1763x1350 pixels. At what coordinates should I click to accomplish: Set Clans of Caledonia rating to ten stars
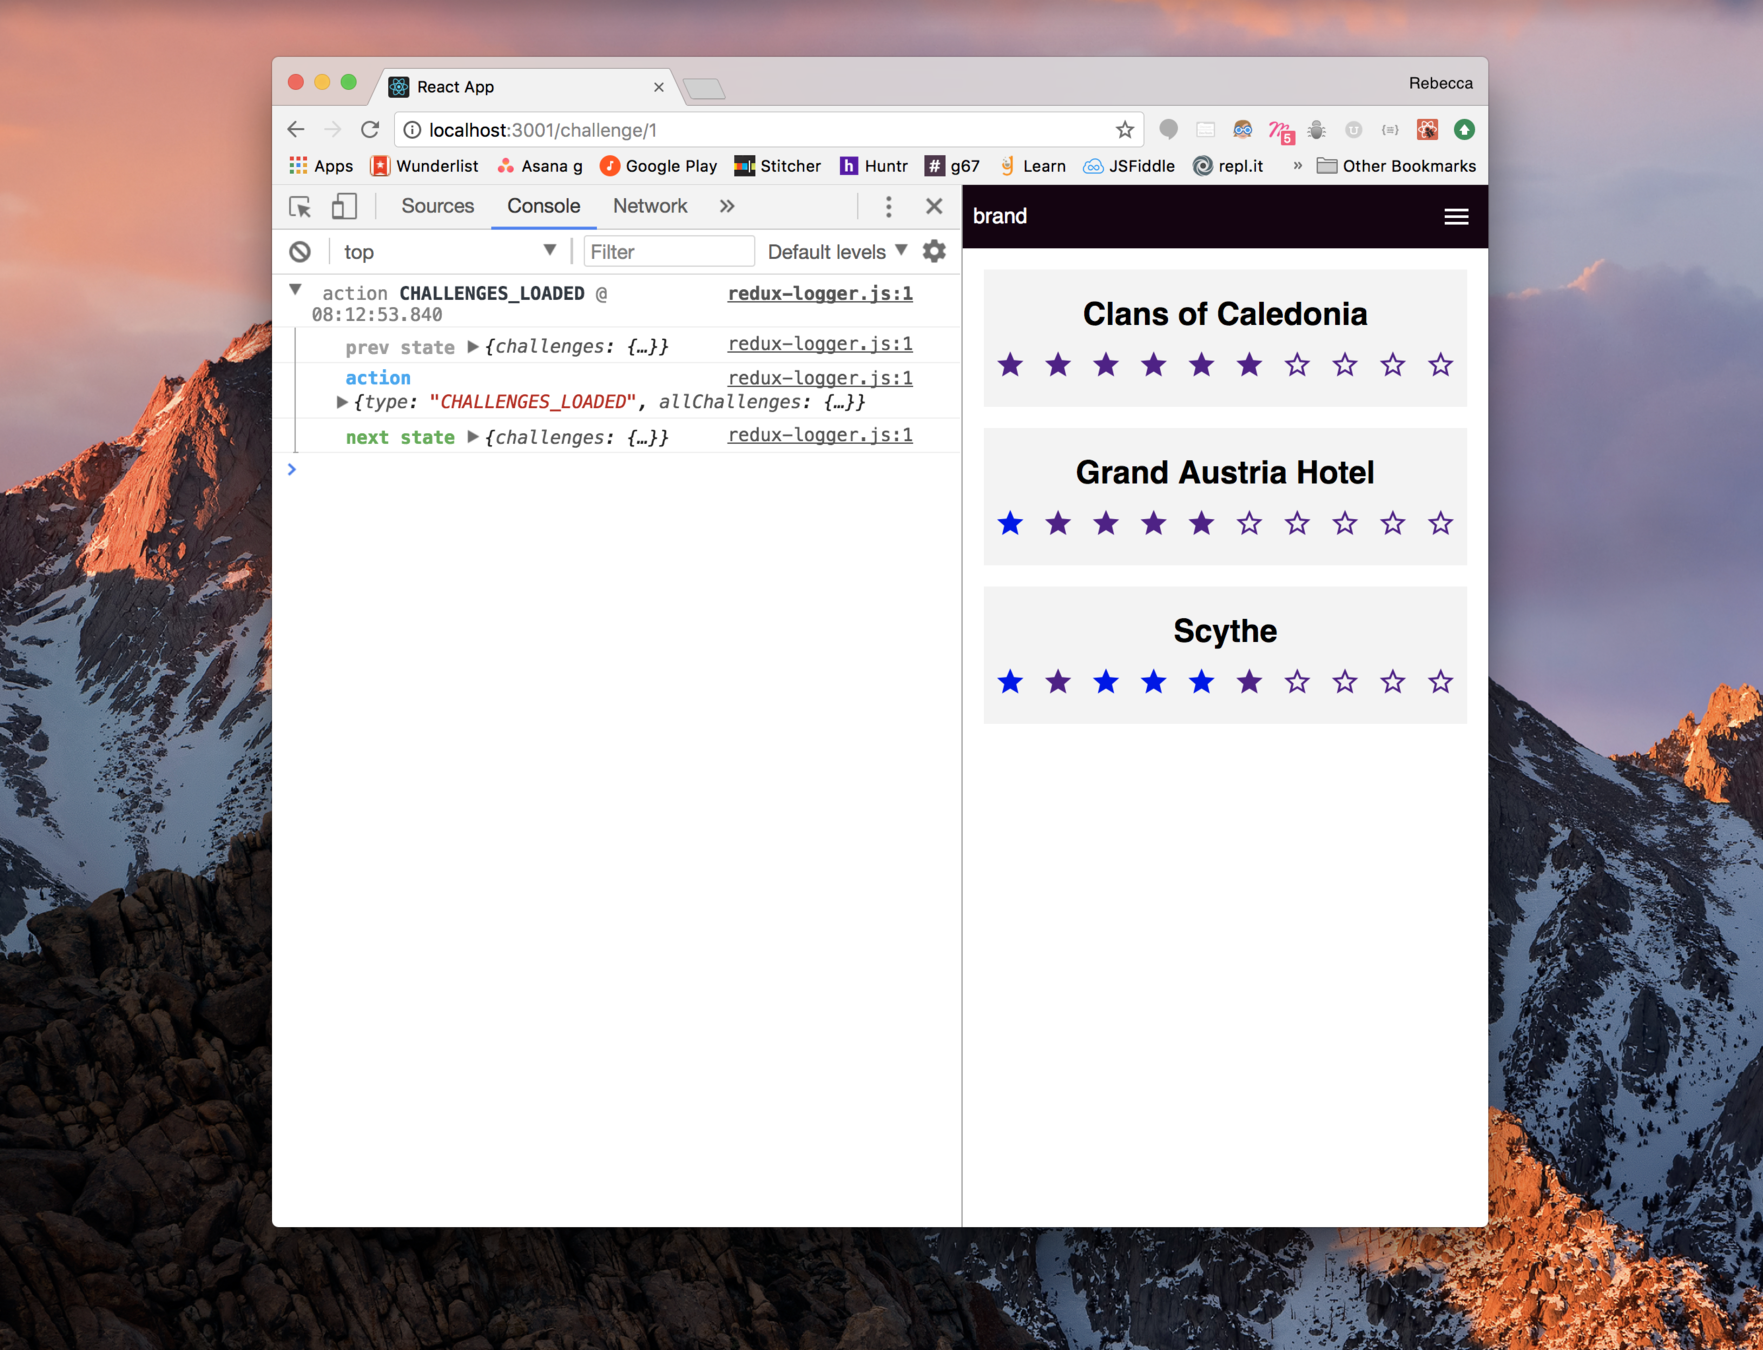pos(1440,365)
